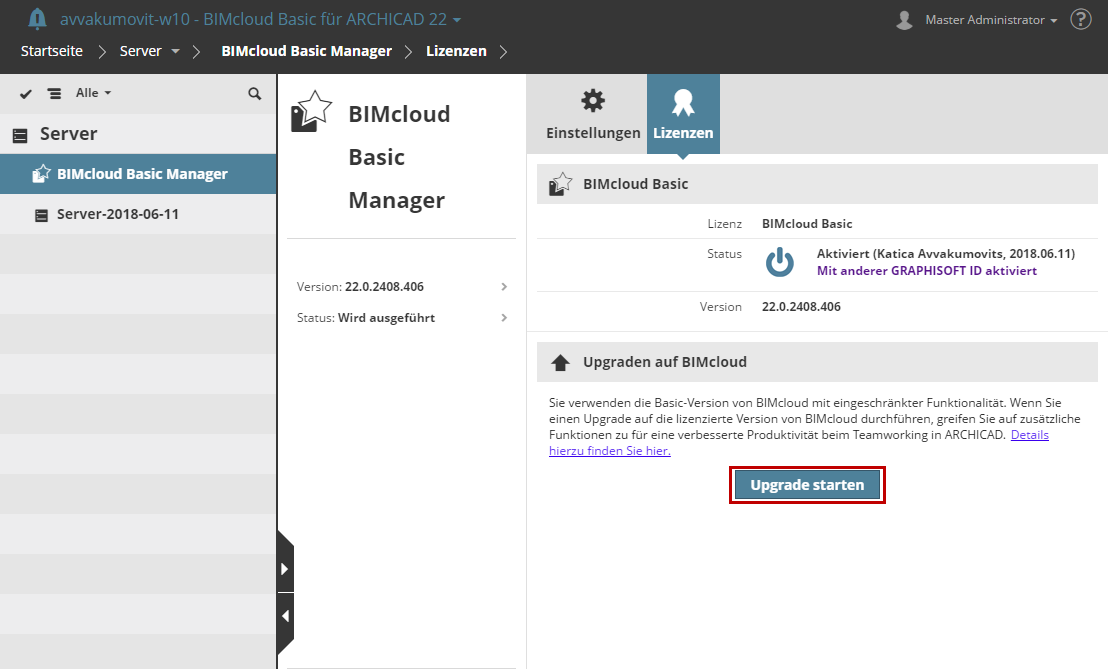Open the search magnifier in the sidebar
Viewport: 1108px width, 669px height.
255,92
